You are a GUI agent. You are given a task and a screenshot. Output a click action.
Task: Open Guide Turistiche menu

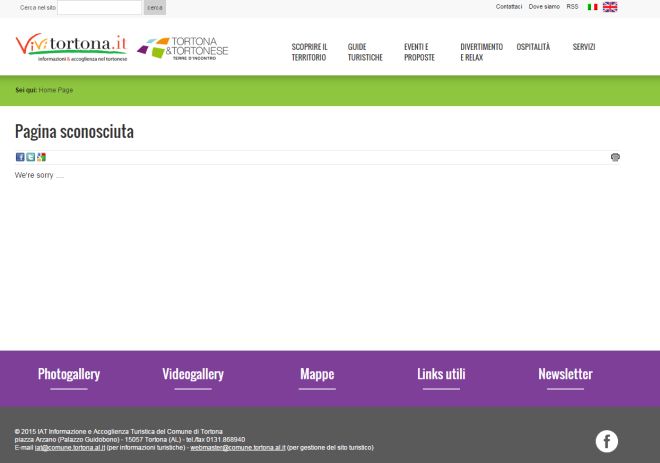click(x=365, y=52)
